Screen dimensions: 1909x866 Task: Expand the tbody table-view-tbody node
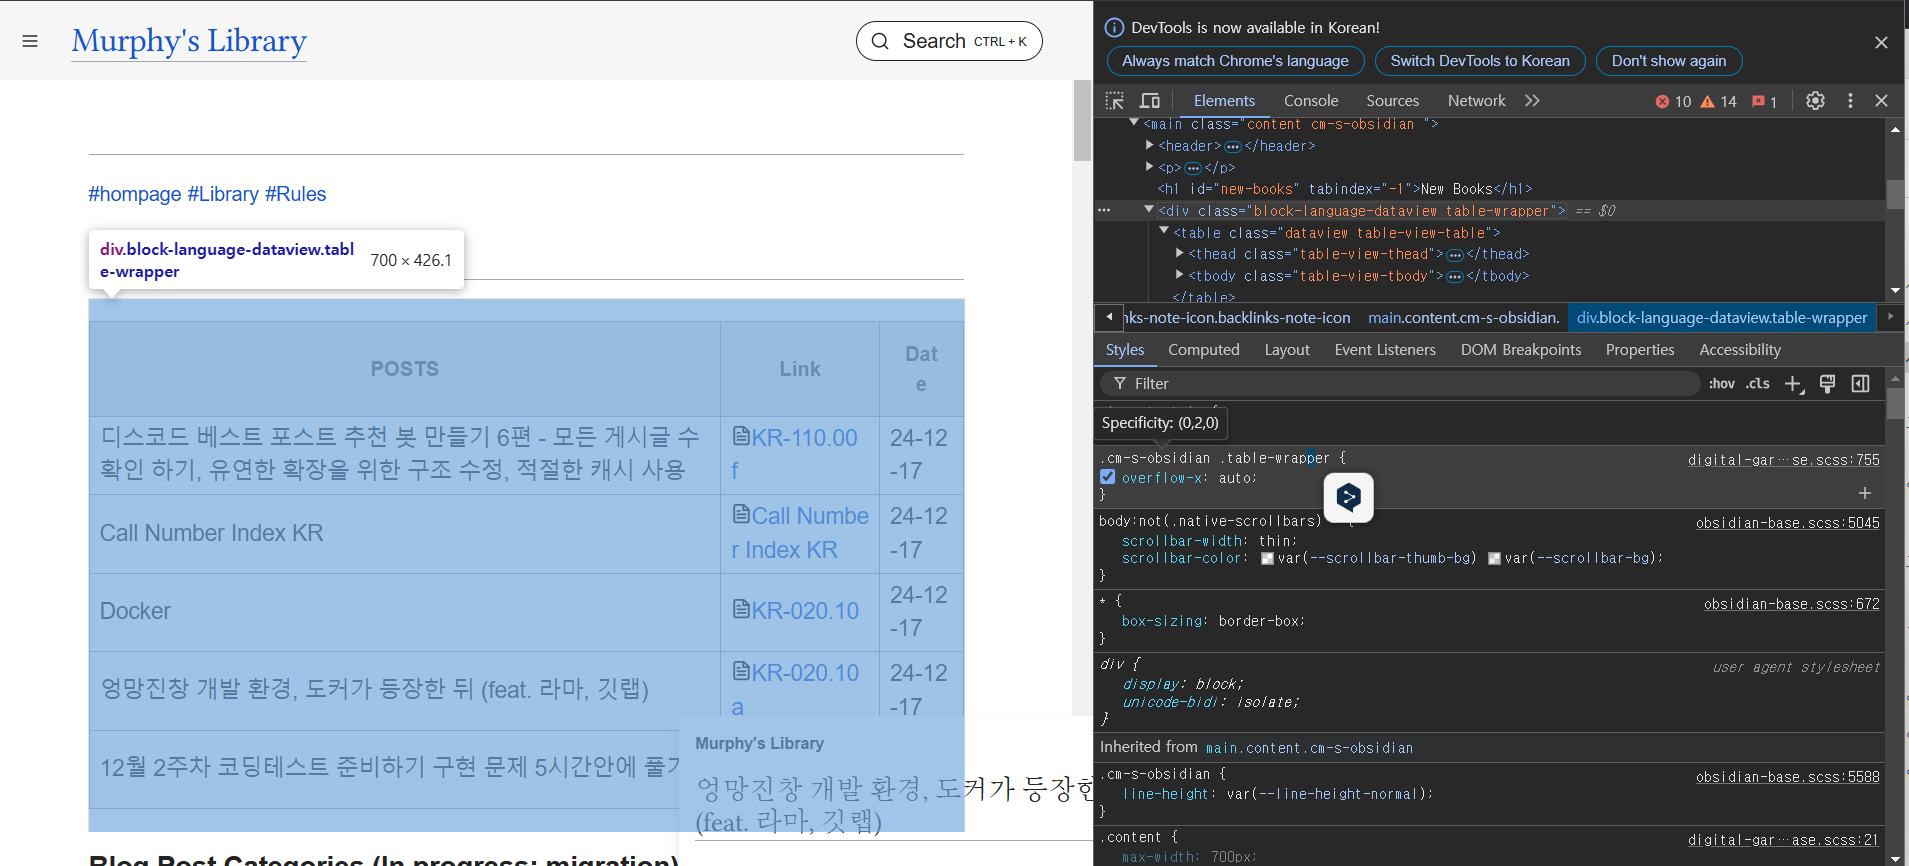(x=1180, y=275)
